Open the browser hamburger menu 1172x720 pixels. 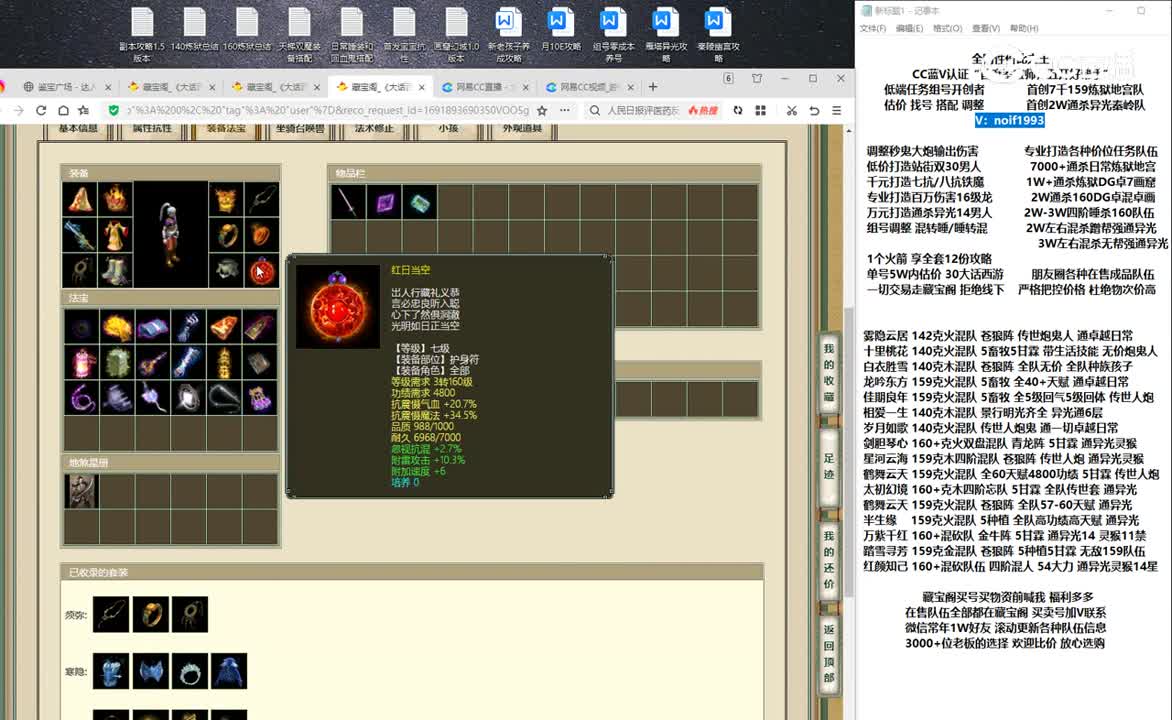tap(836, 111)
